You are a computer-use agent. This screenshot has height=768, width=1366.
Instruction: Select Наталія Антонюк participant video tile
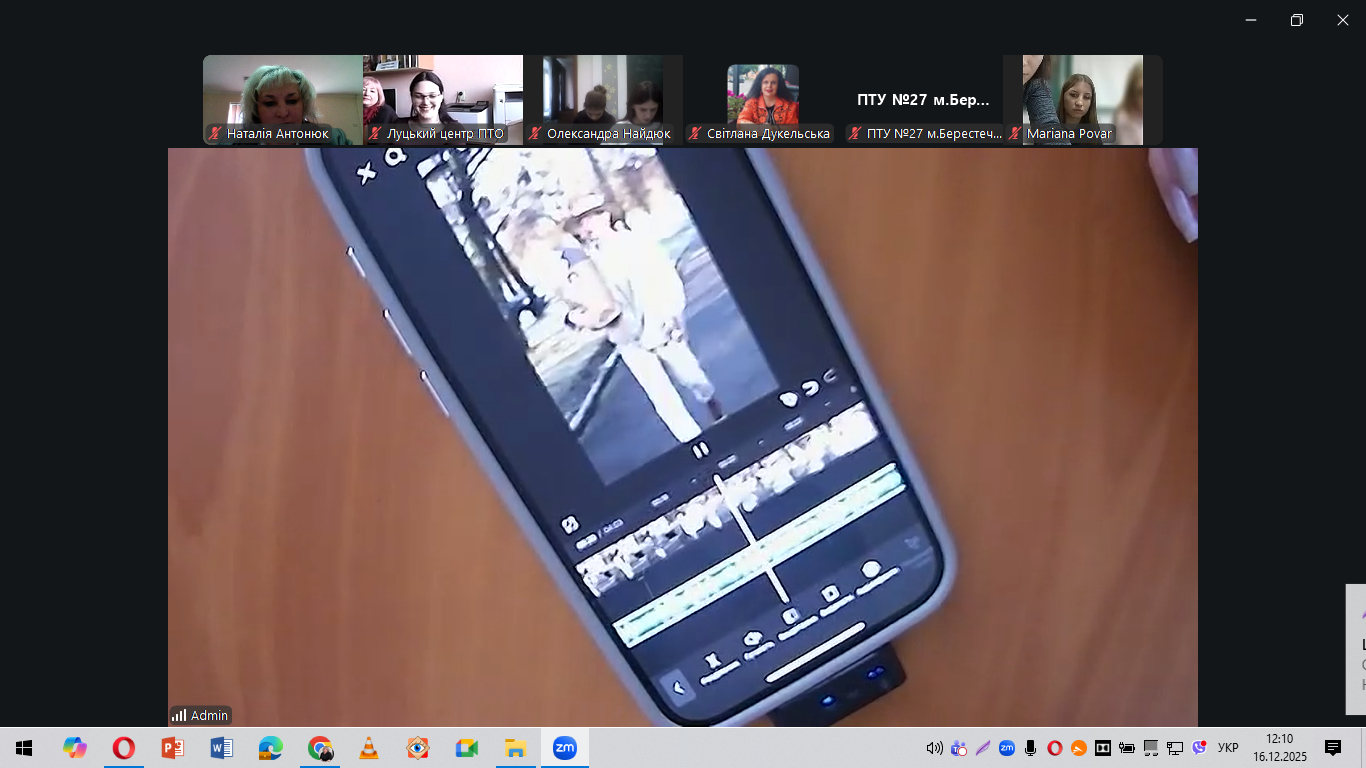(x=282, y=100)
